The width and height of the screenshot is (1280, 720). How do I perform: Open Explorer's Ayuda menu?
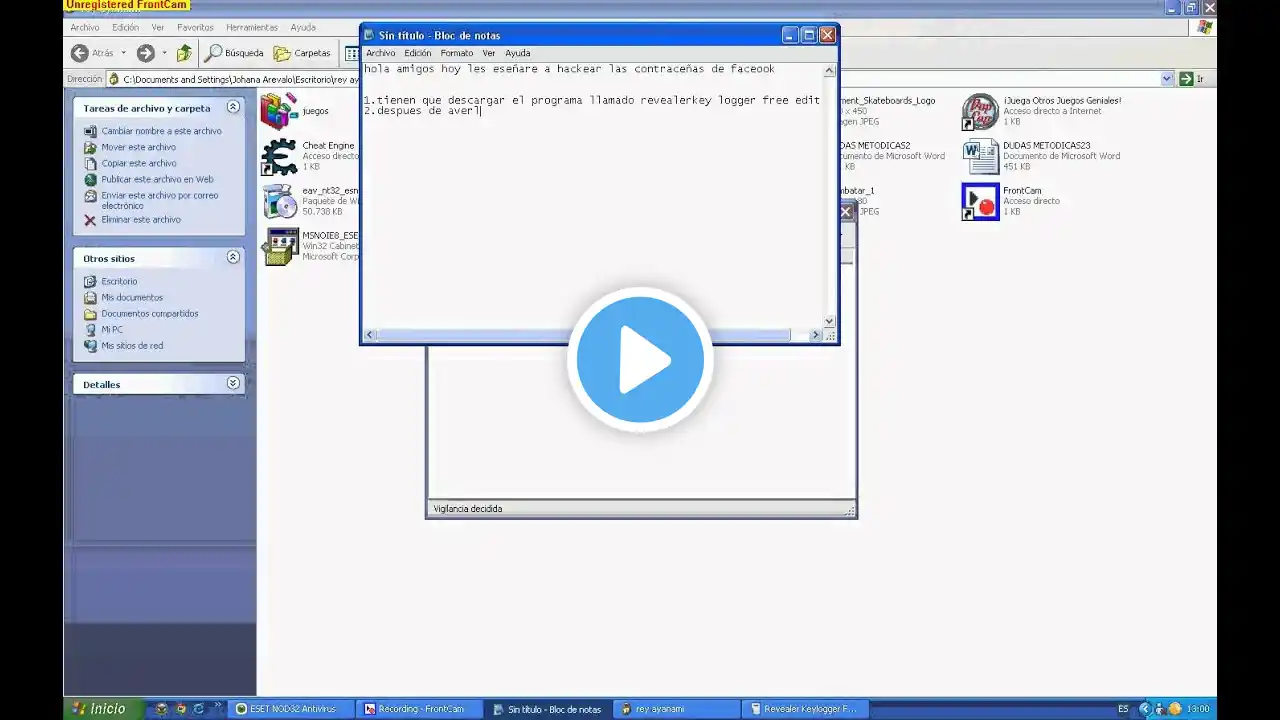[x=303, y=28]
